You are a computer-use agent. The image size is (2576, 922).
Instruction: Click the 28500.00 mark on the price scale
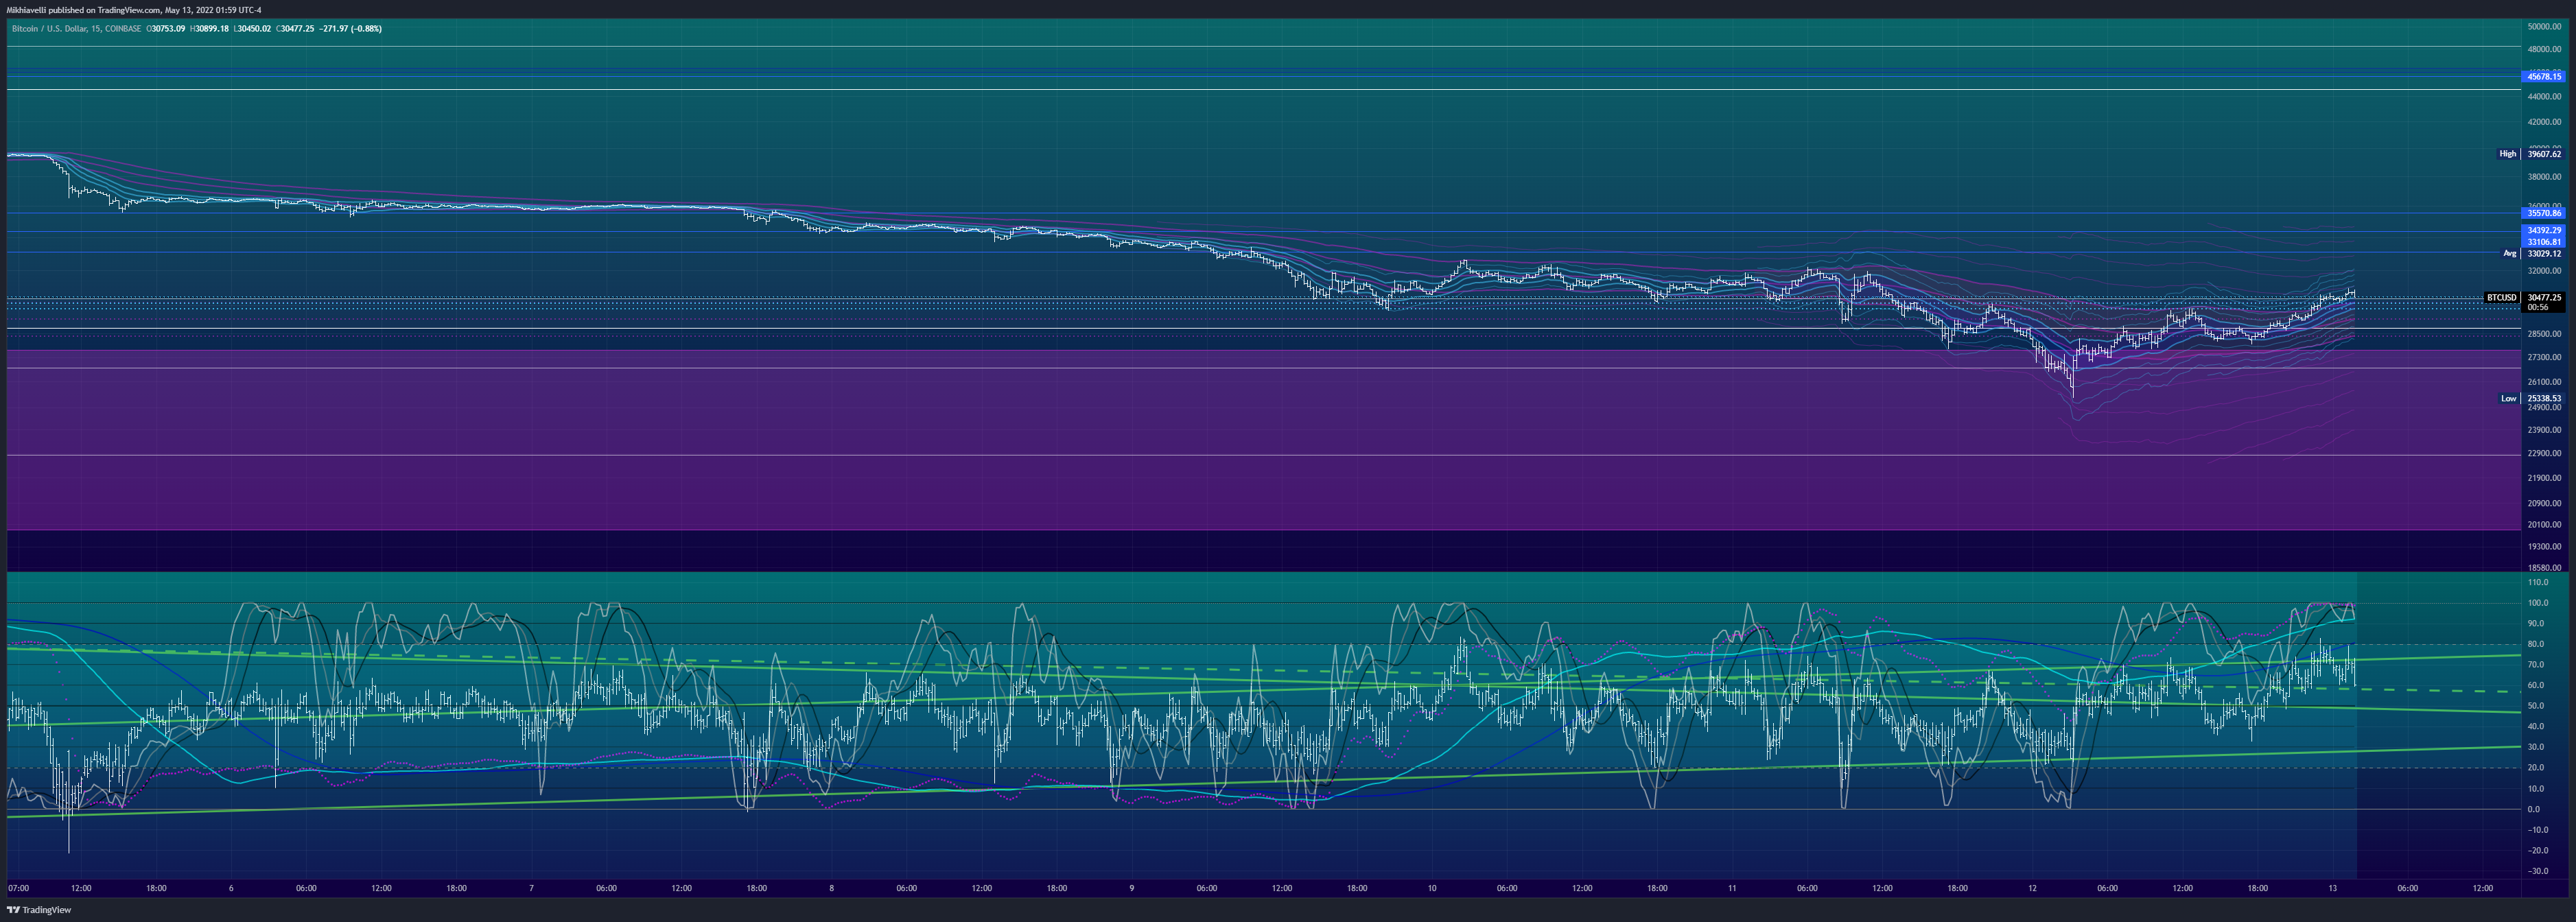(x=2544, y=334)
